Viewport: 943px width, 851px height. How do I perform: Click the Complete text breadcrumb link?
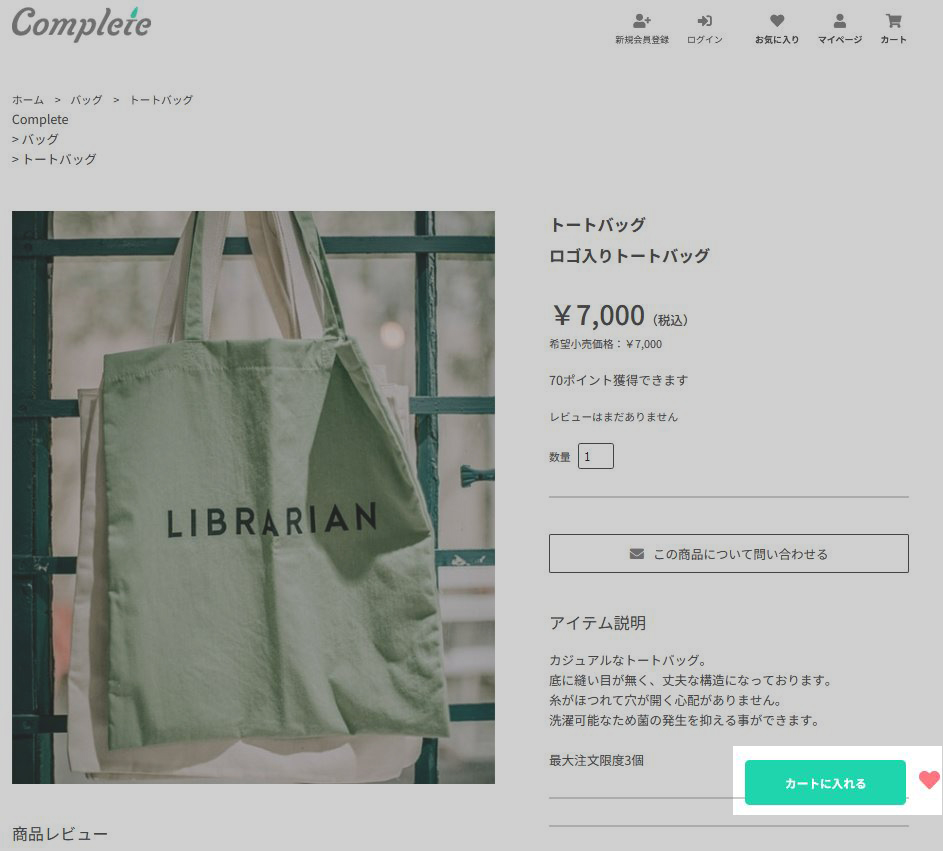pyautogui.click(x=40, y=120)
